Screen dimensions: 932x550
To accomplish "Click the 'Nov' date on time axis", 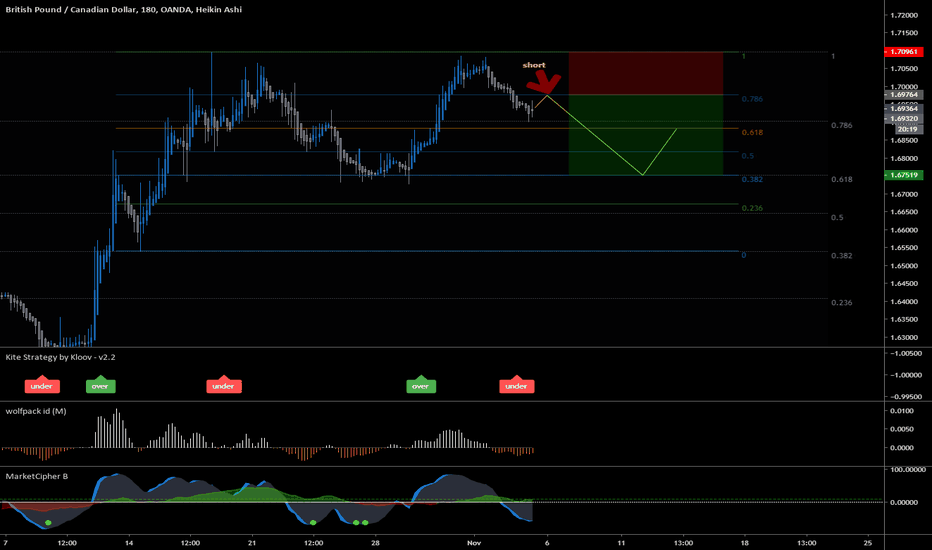I will click(474, 543).
